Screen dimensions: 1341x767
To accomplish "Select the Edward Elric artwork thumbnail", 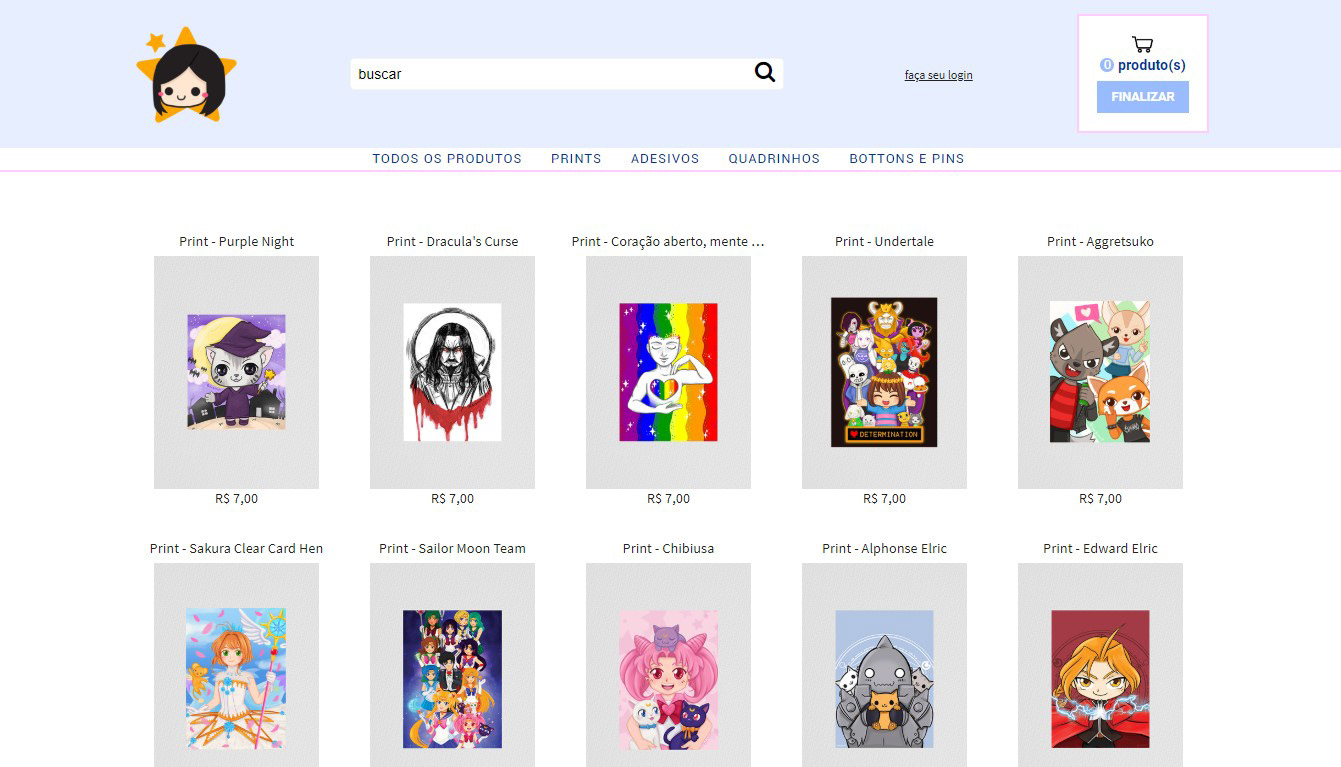I will click(x=1100, y=665).
